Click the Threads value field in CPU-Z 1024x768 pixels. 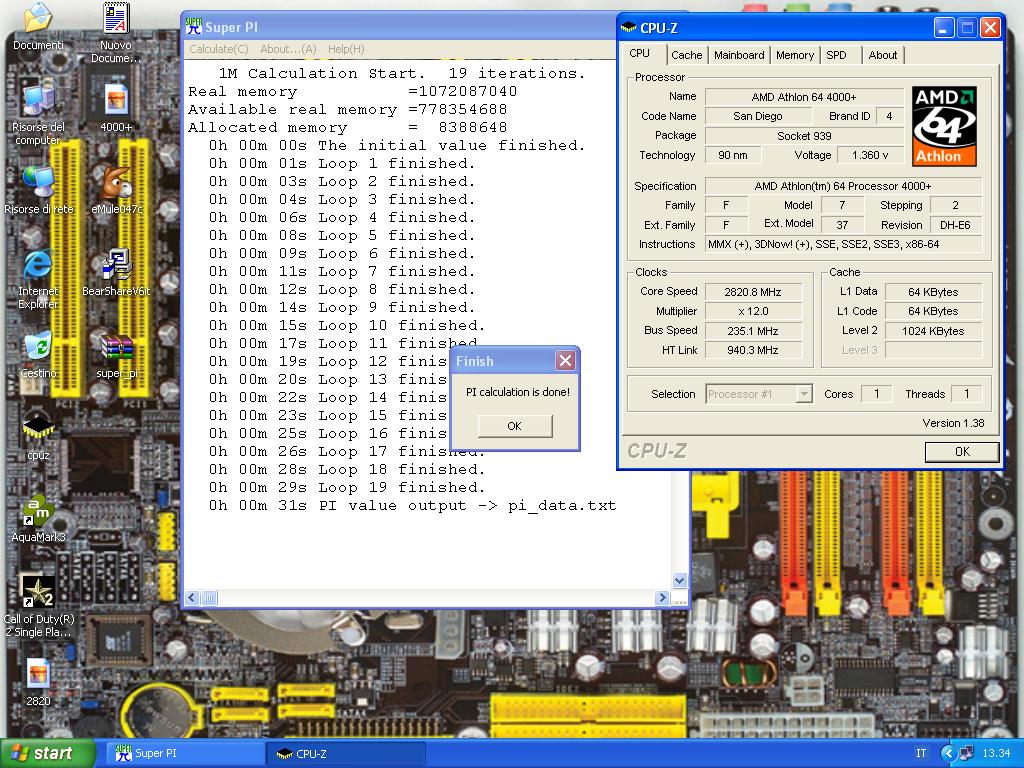(967, 394)
